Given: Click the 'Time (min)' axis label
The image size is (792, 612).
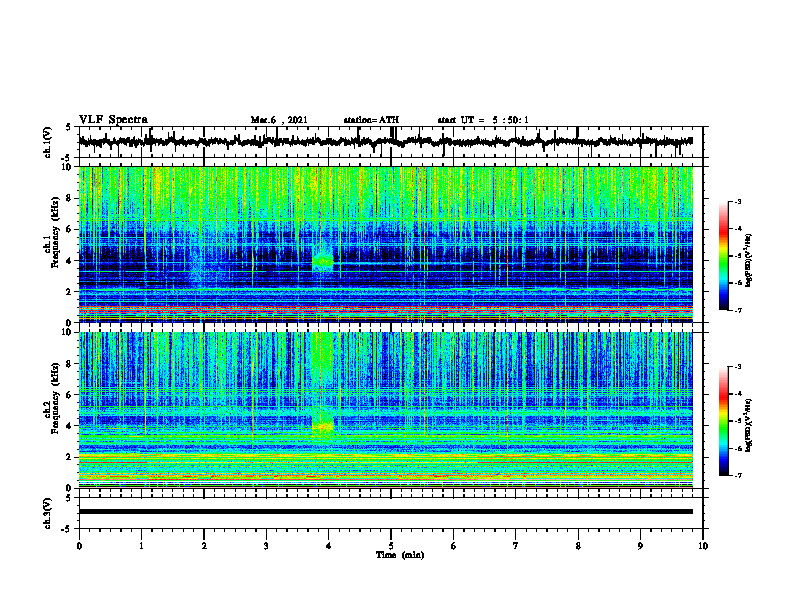Looking at the screenshot, I should (400, 554).
